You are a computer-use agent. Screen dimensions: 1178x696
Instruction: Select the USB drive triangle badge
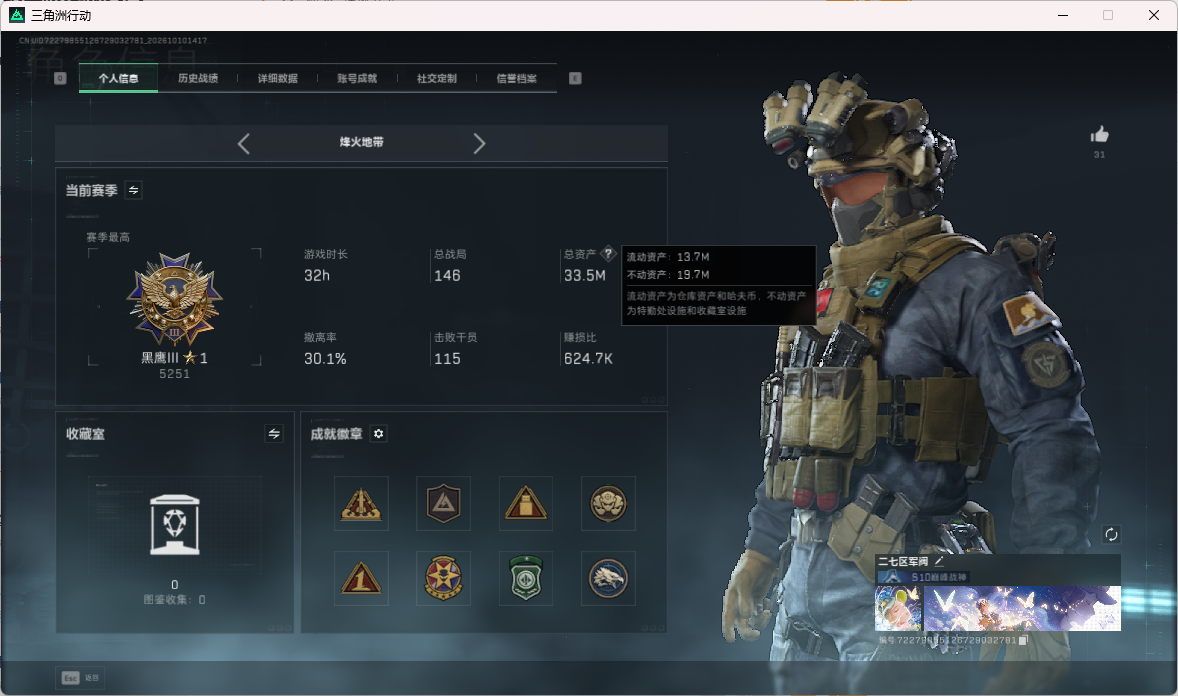pos(526,504)
